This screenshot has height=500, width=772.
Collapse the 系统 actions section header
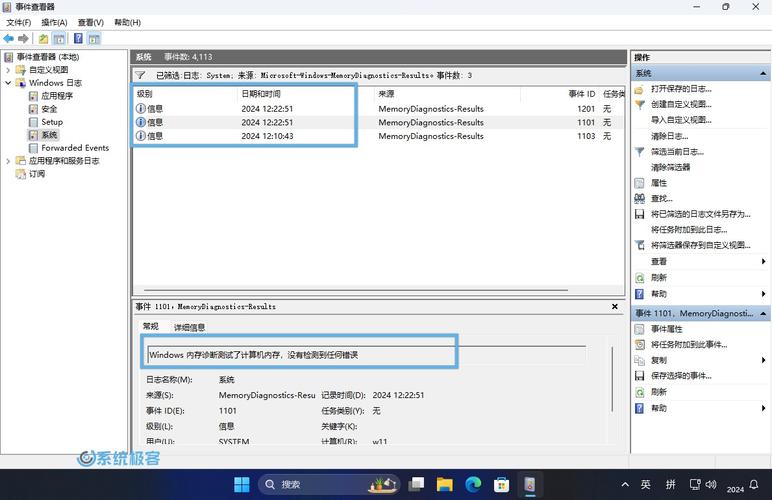click(x=763, y=73)
